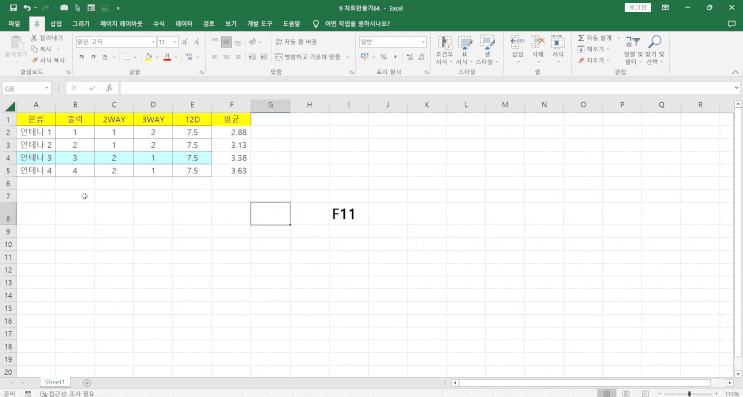Click Insert Function fx button

click(109, 88)
